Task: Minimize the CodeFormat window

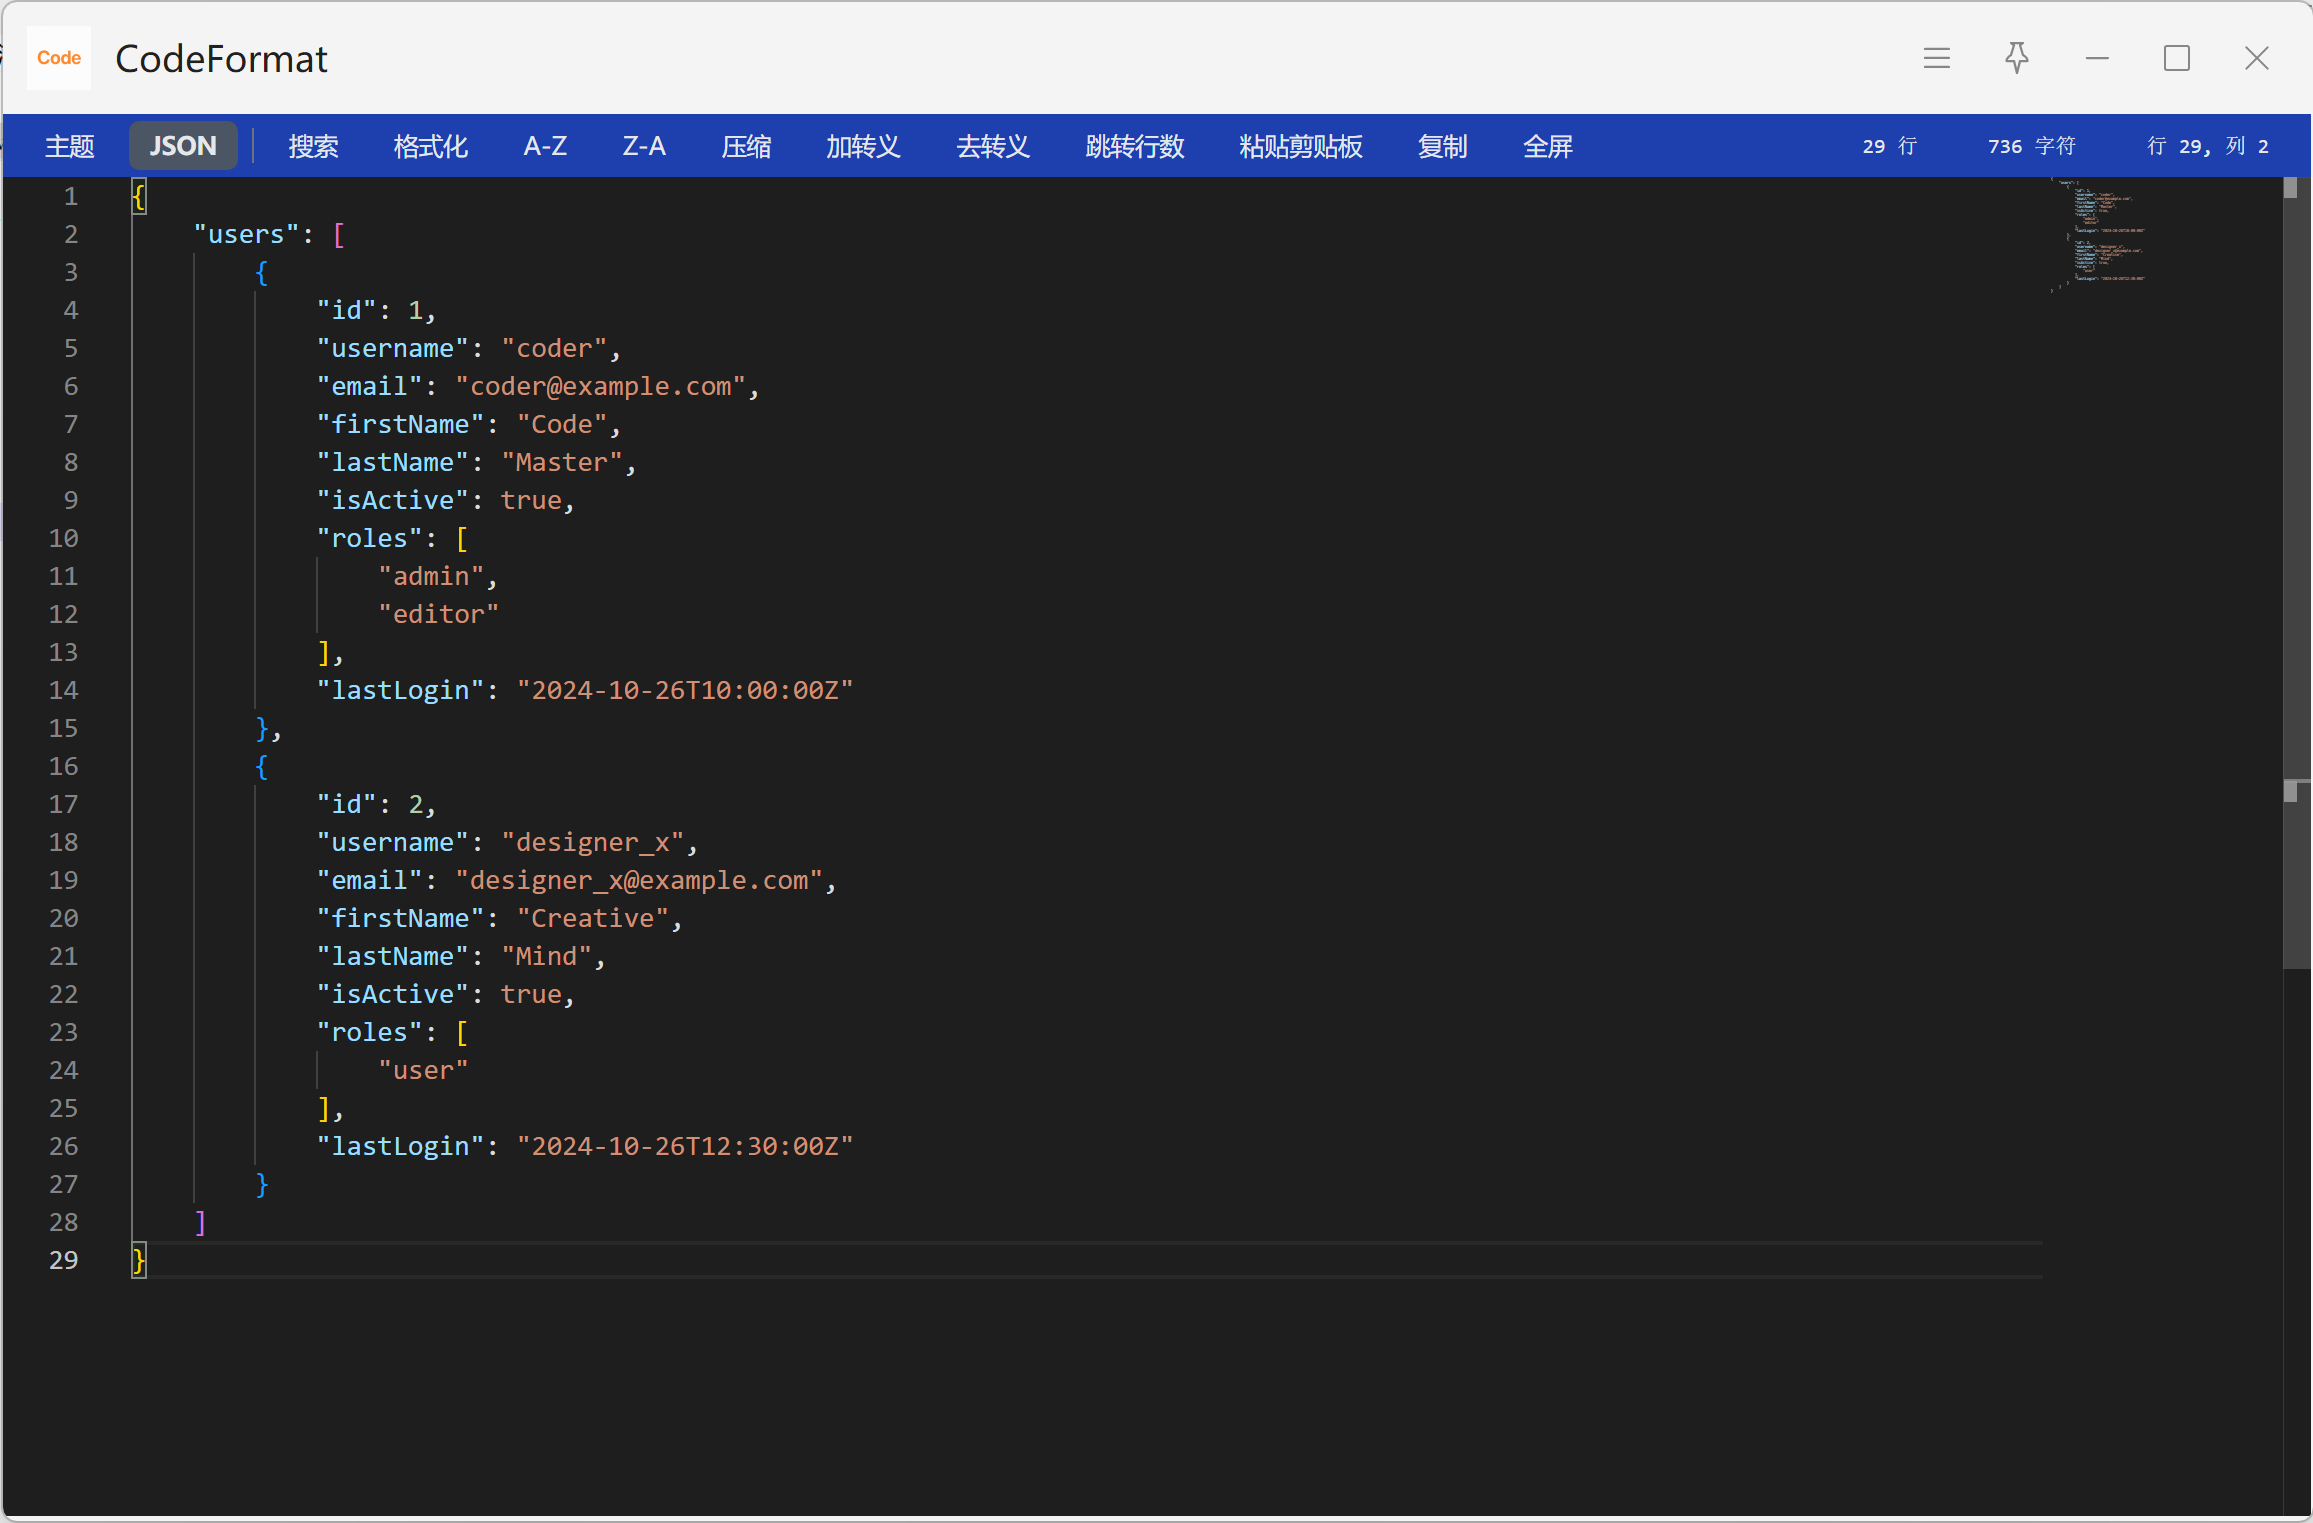Action: pos(2097,58)
